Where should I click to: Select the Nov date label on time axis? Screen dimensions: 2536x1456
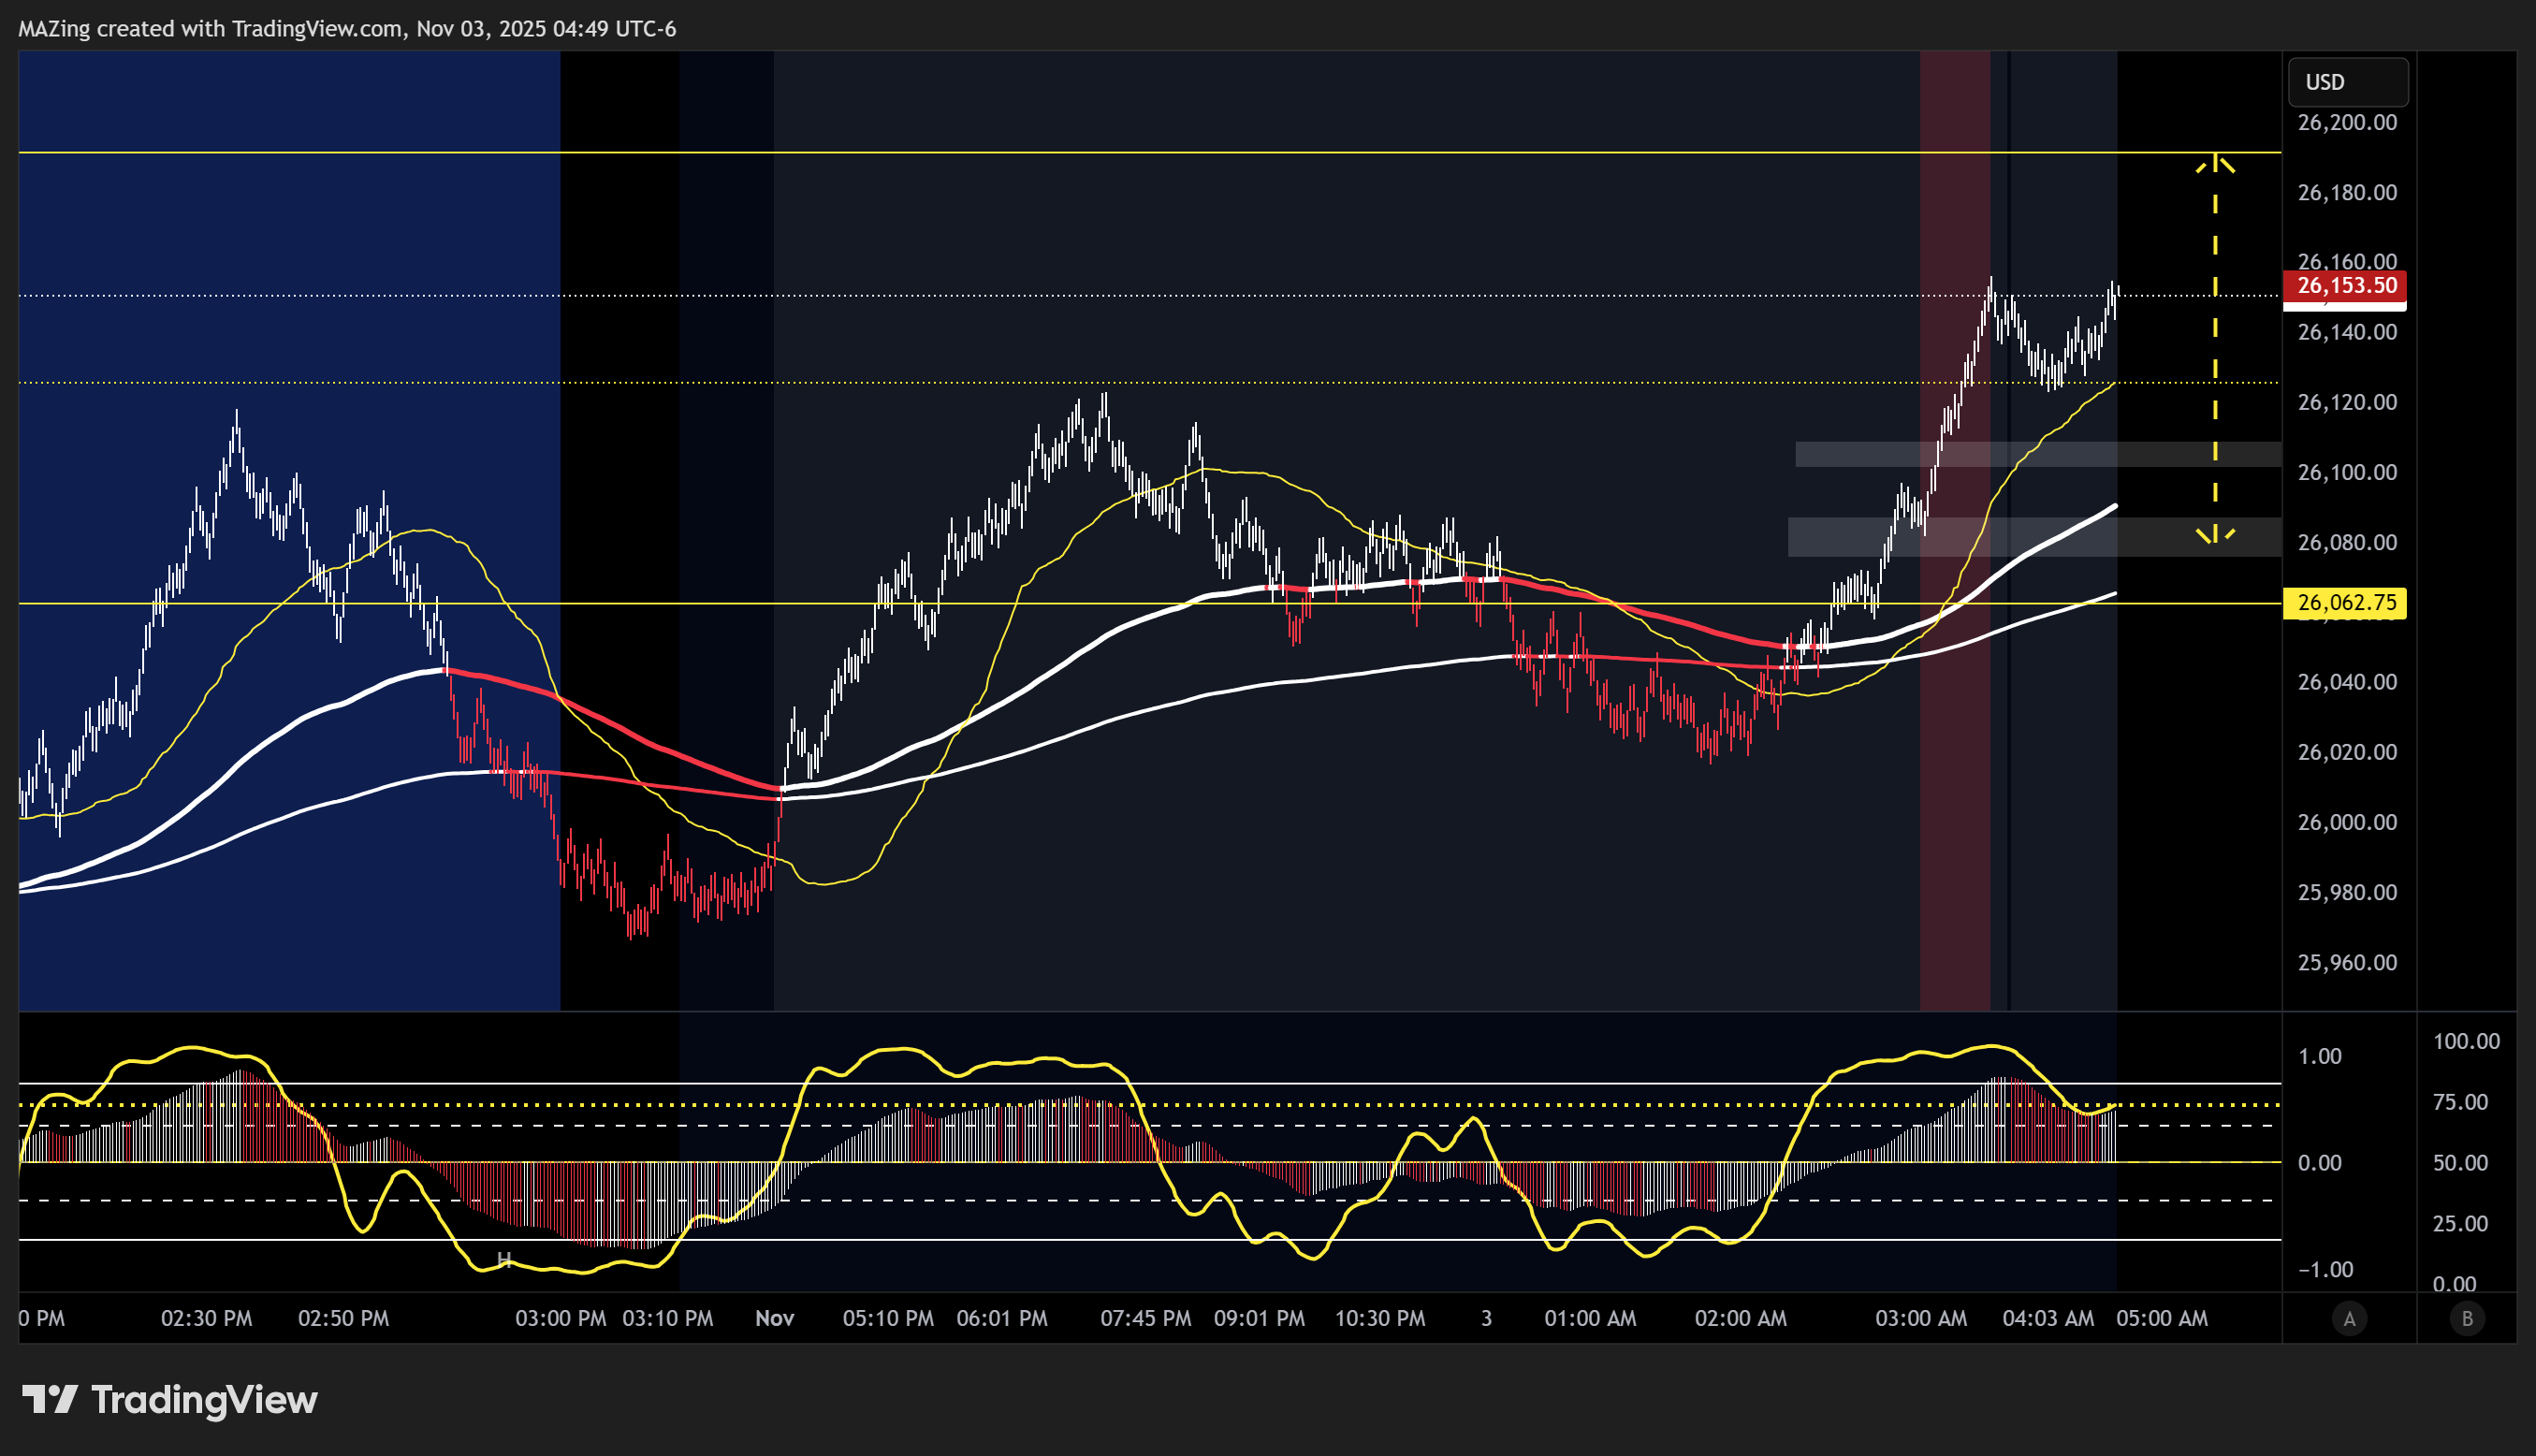point(774,1319)
